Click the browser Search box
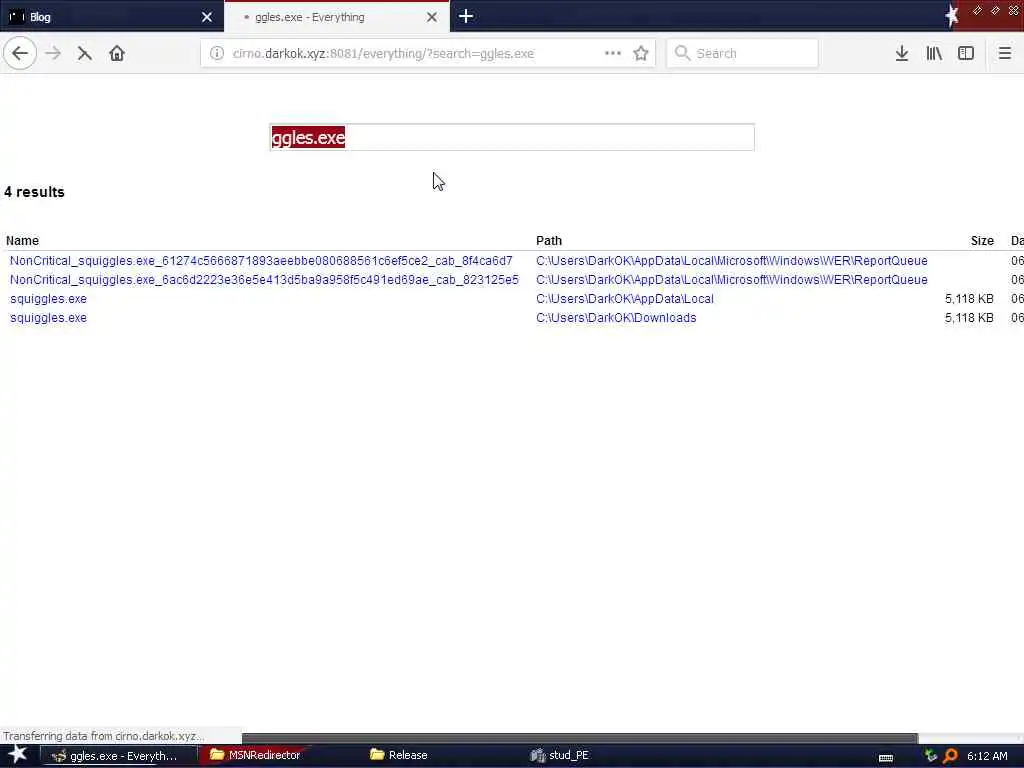Viewport: 1024px width, 768px height. pyautogui.click(x=742, y=54)
